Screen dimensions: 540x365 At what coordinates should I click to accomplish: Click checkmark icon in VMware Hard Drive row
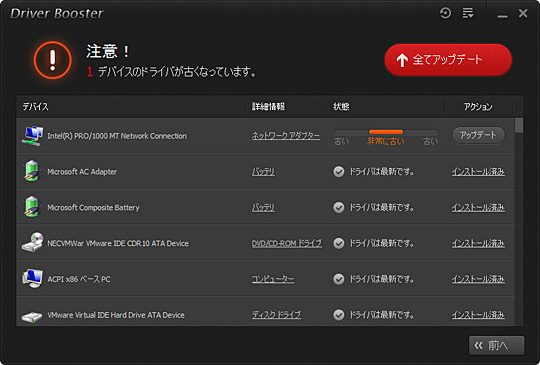click(x=339, y=315)
